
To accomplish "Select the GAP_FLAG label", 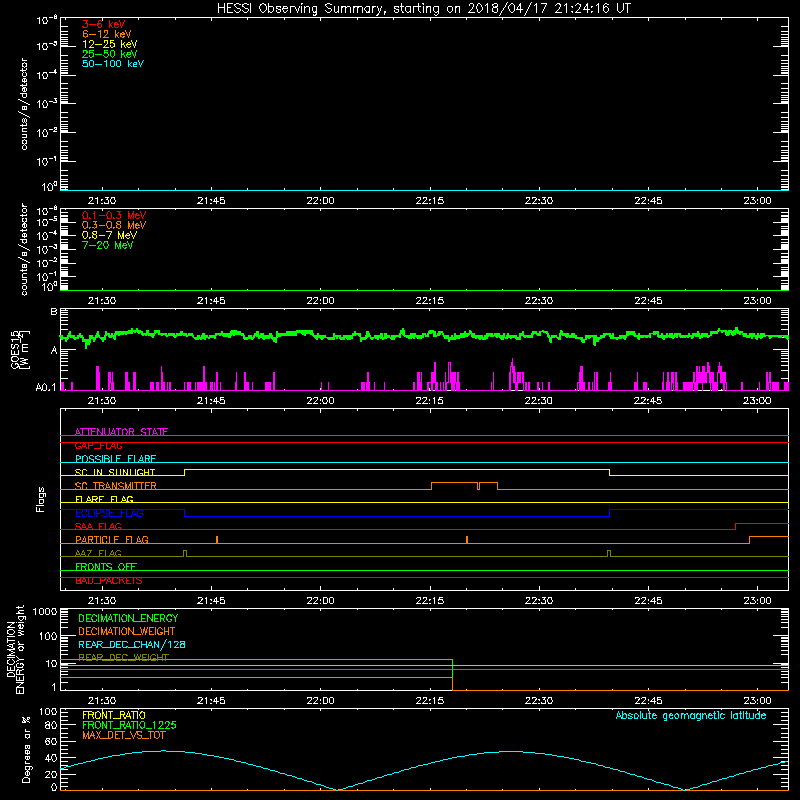I will [98, 445].
